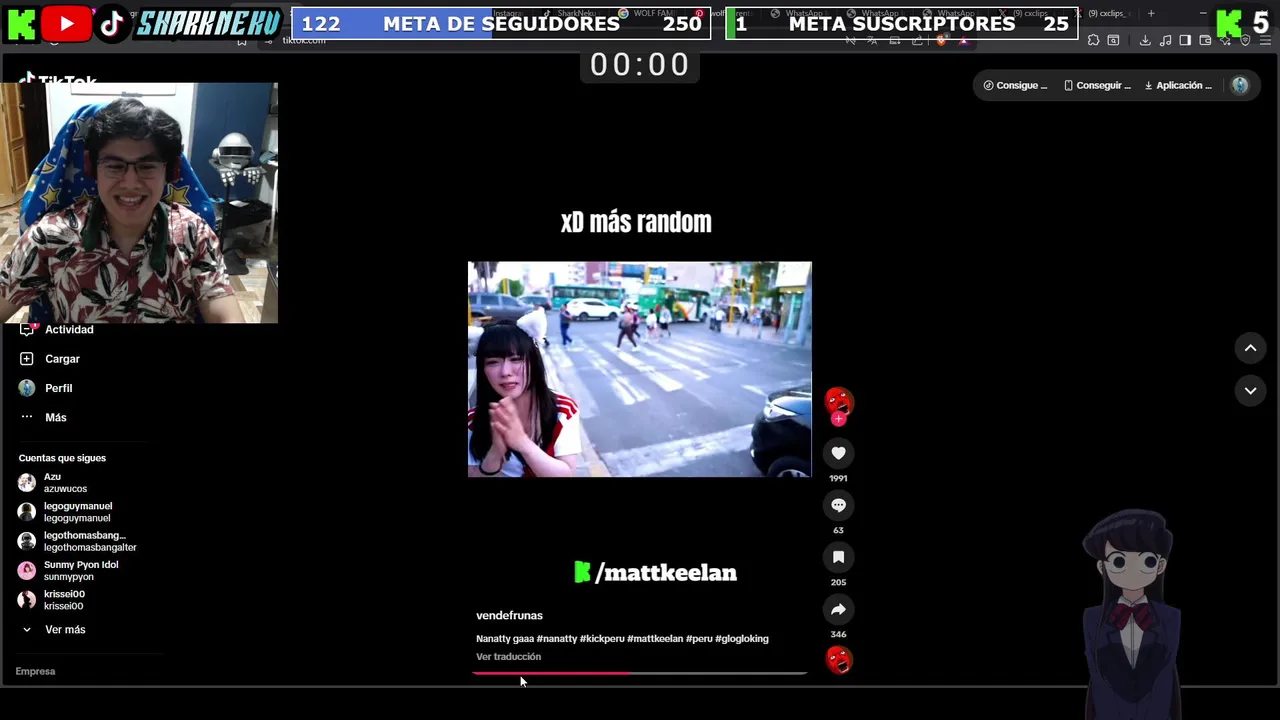Click hashtag #glogloking in caption

(x=742, y=639)
